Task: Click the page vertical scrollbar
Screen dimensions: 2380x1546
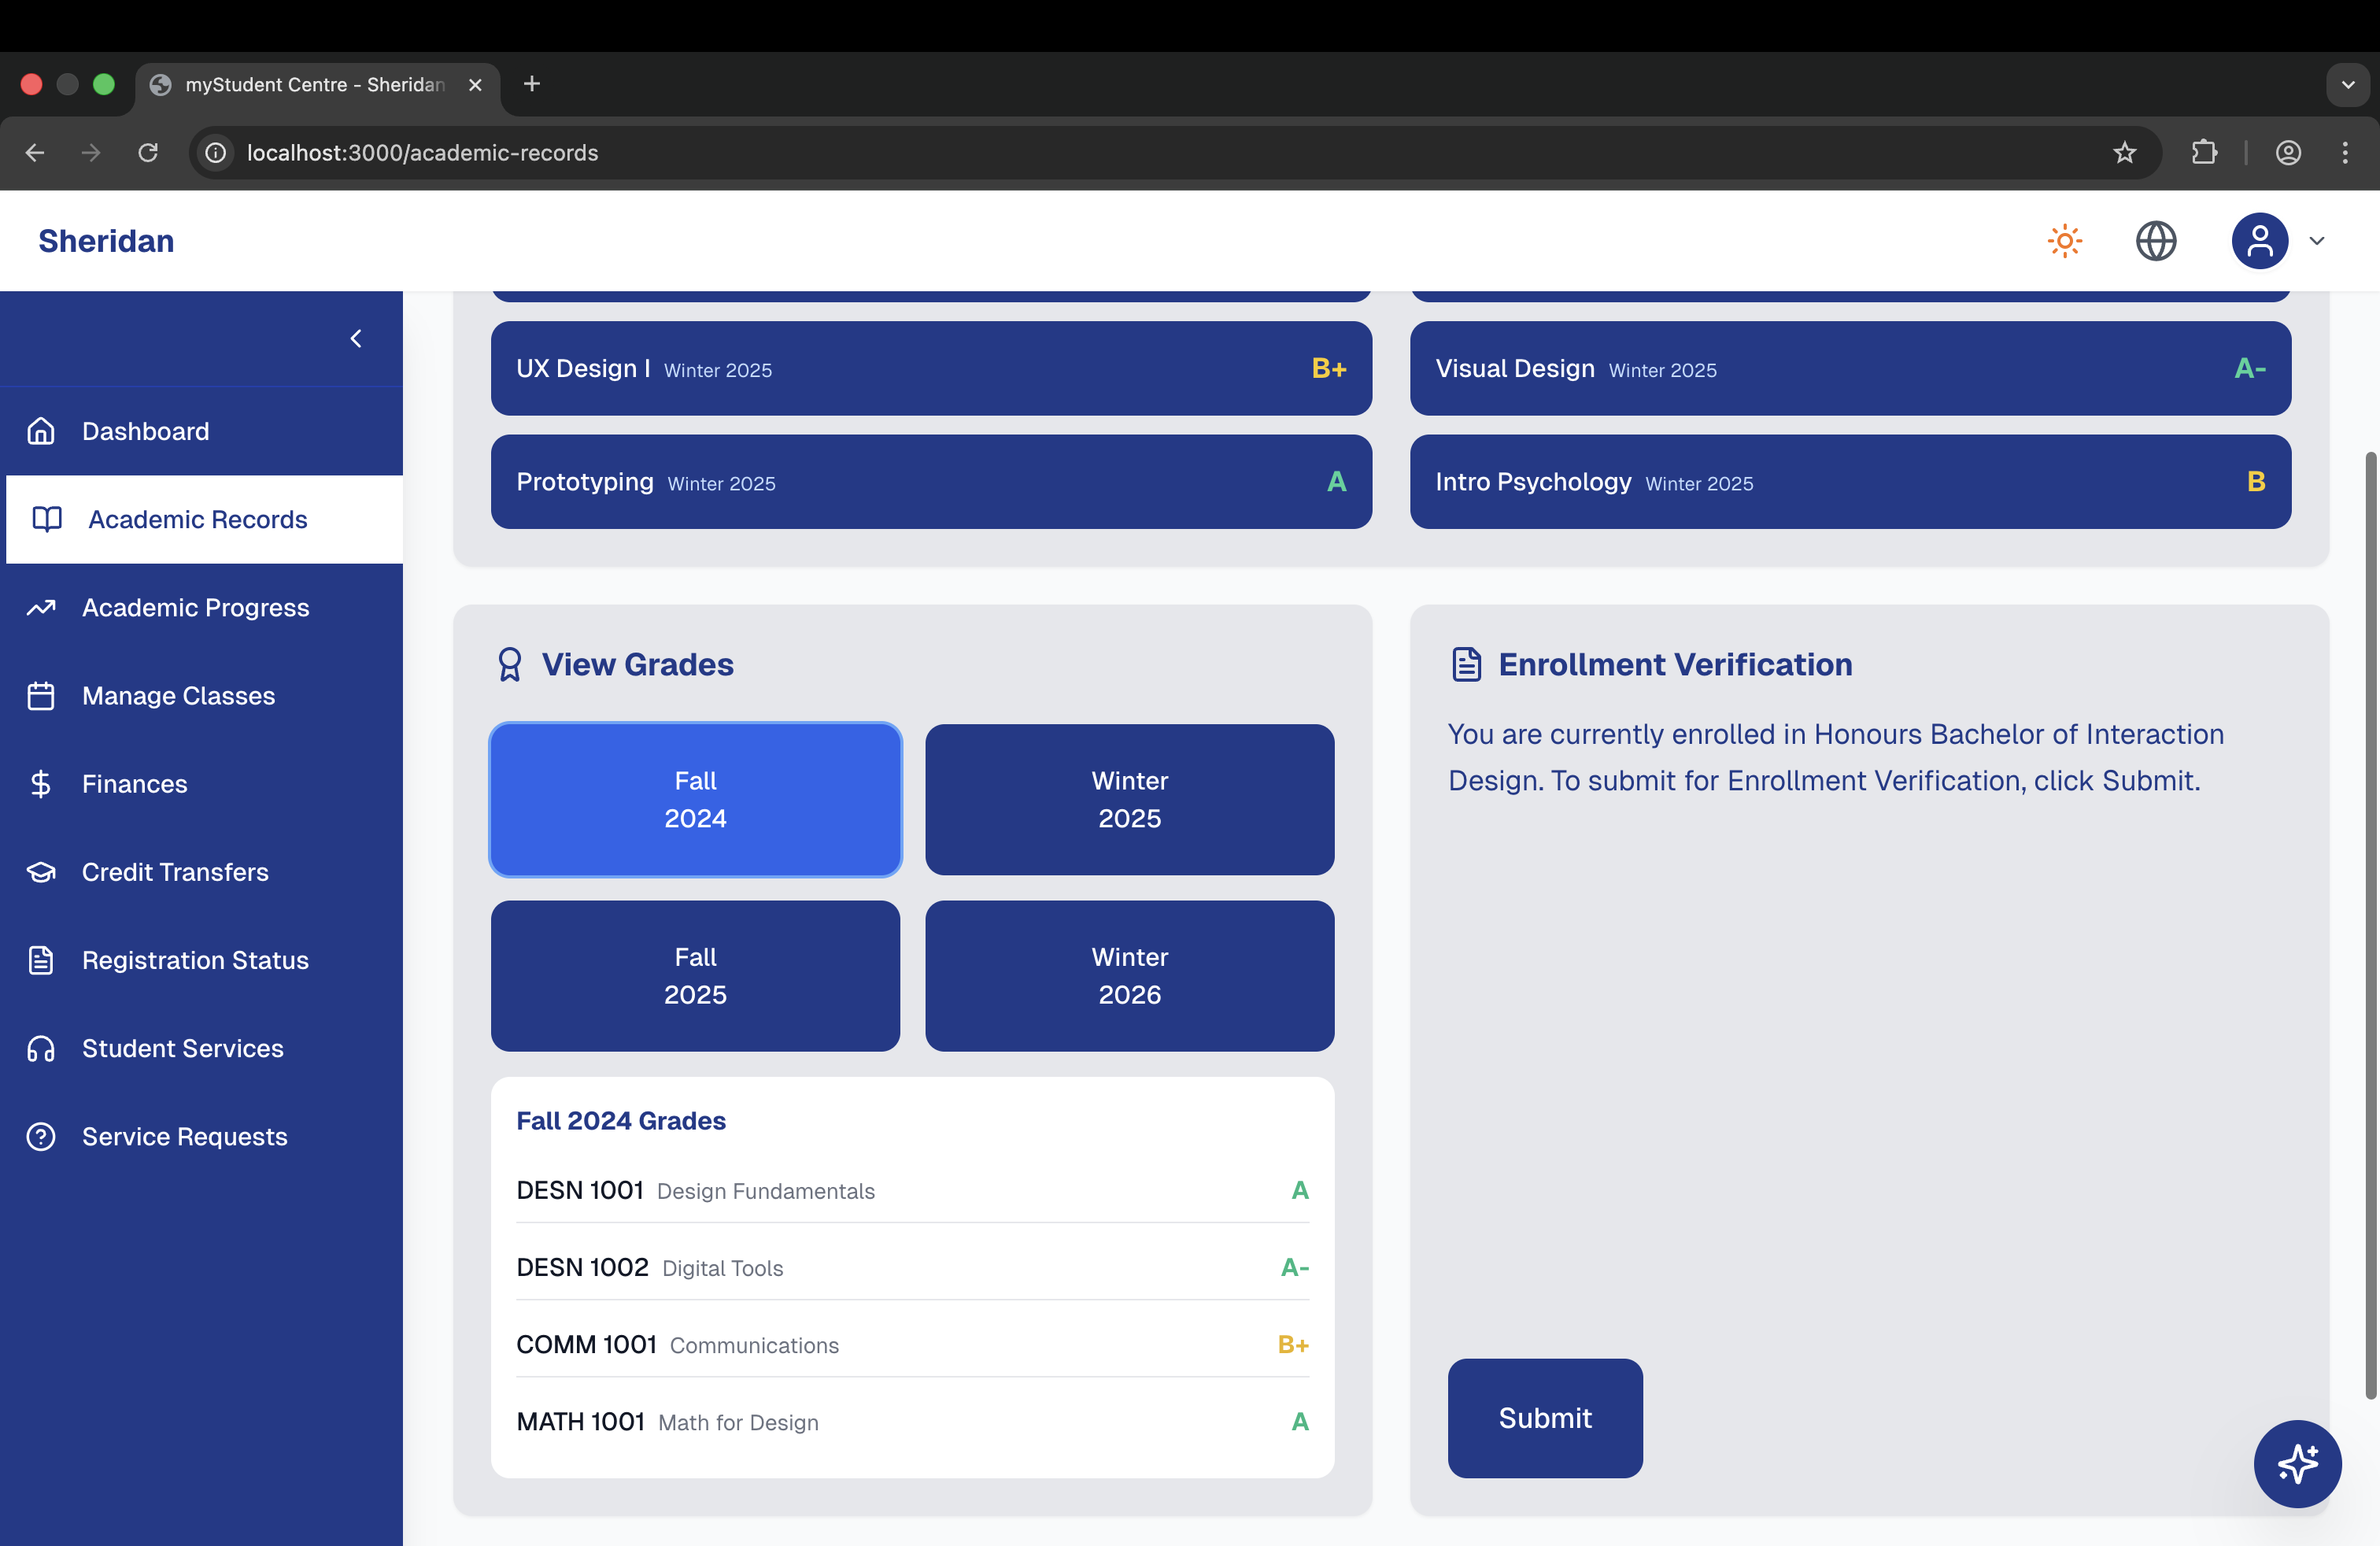Action: tap(2369, 925)
